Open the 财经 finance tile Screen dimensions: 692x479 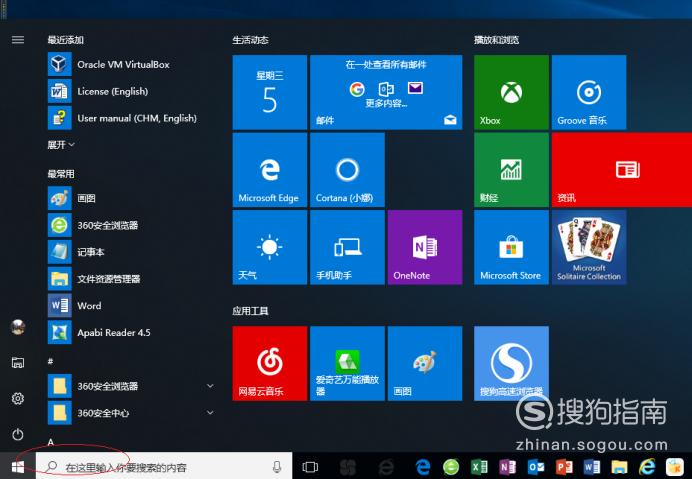(511, 170)
